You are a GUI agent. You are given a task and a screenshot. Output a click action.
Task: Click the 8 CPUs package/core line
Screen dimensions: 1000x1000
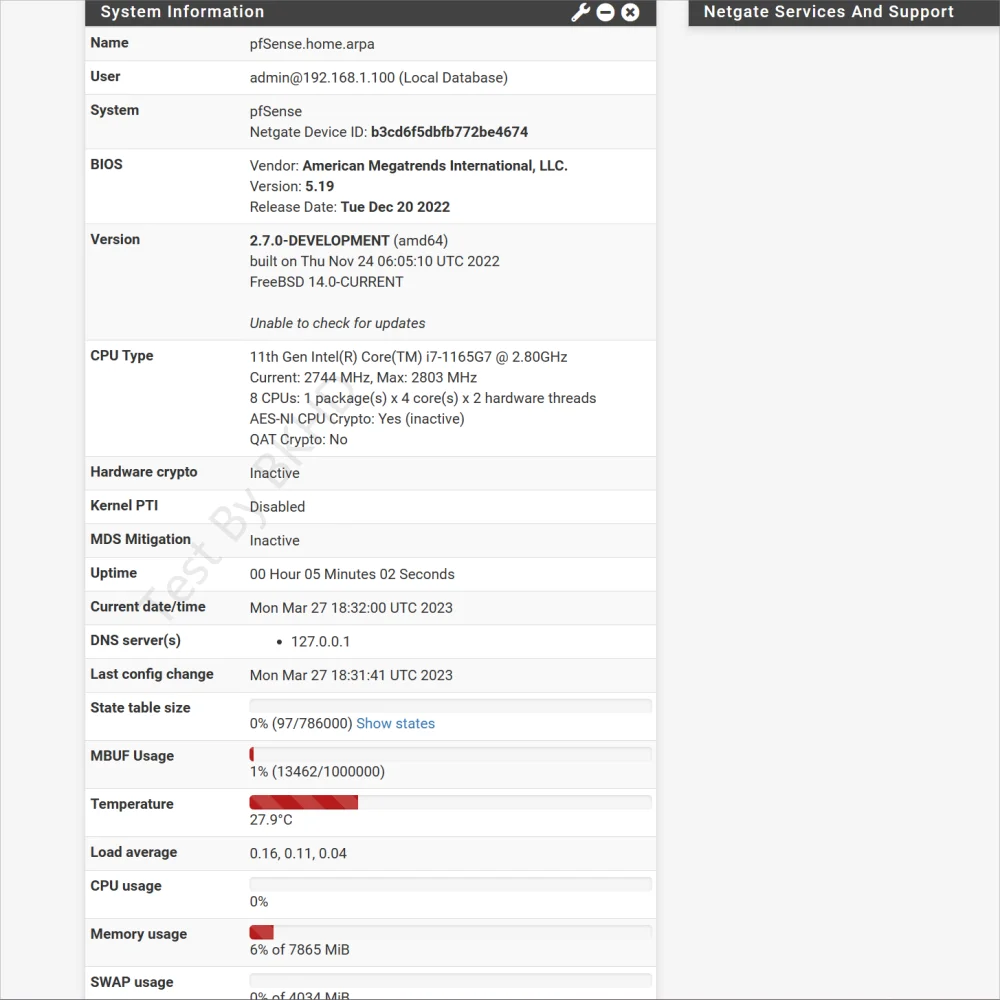click(423, 398)
